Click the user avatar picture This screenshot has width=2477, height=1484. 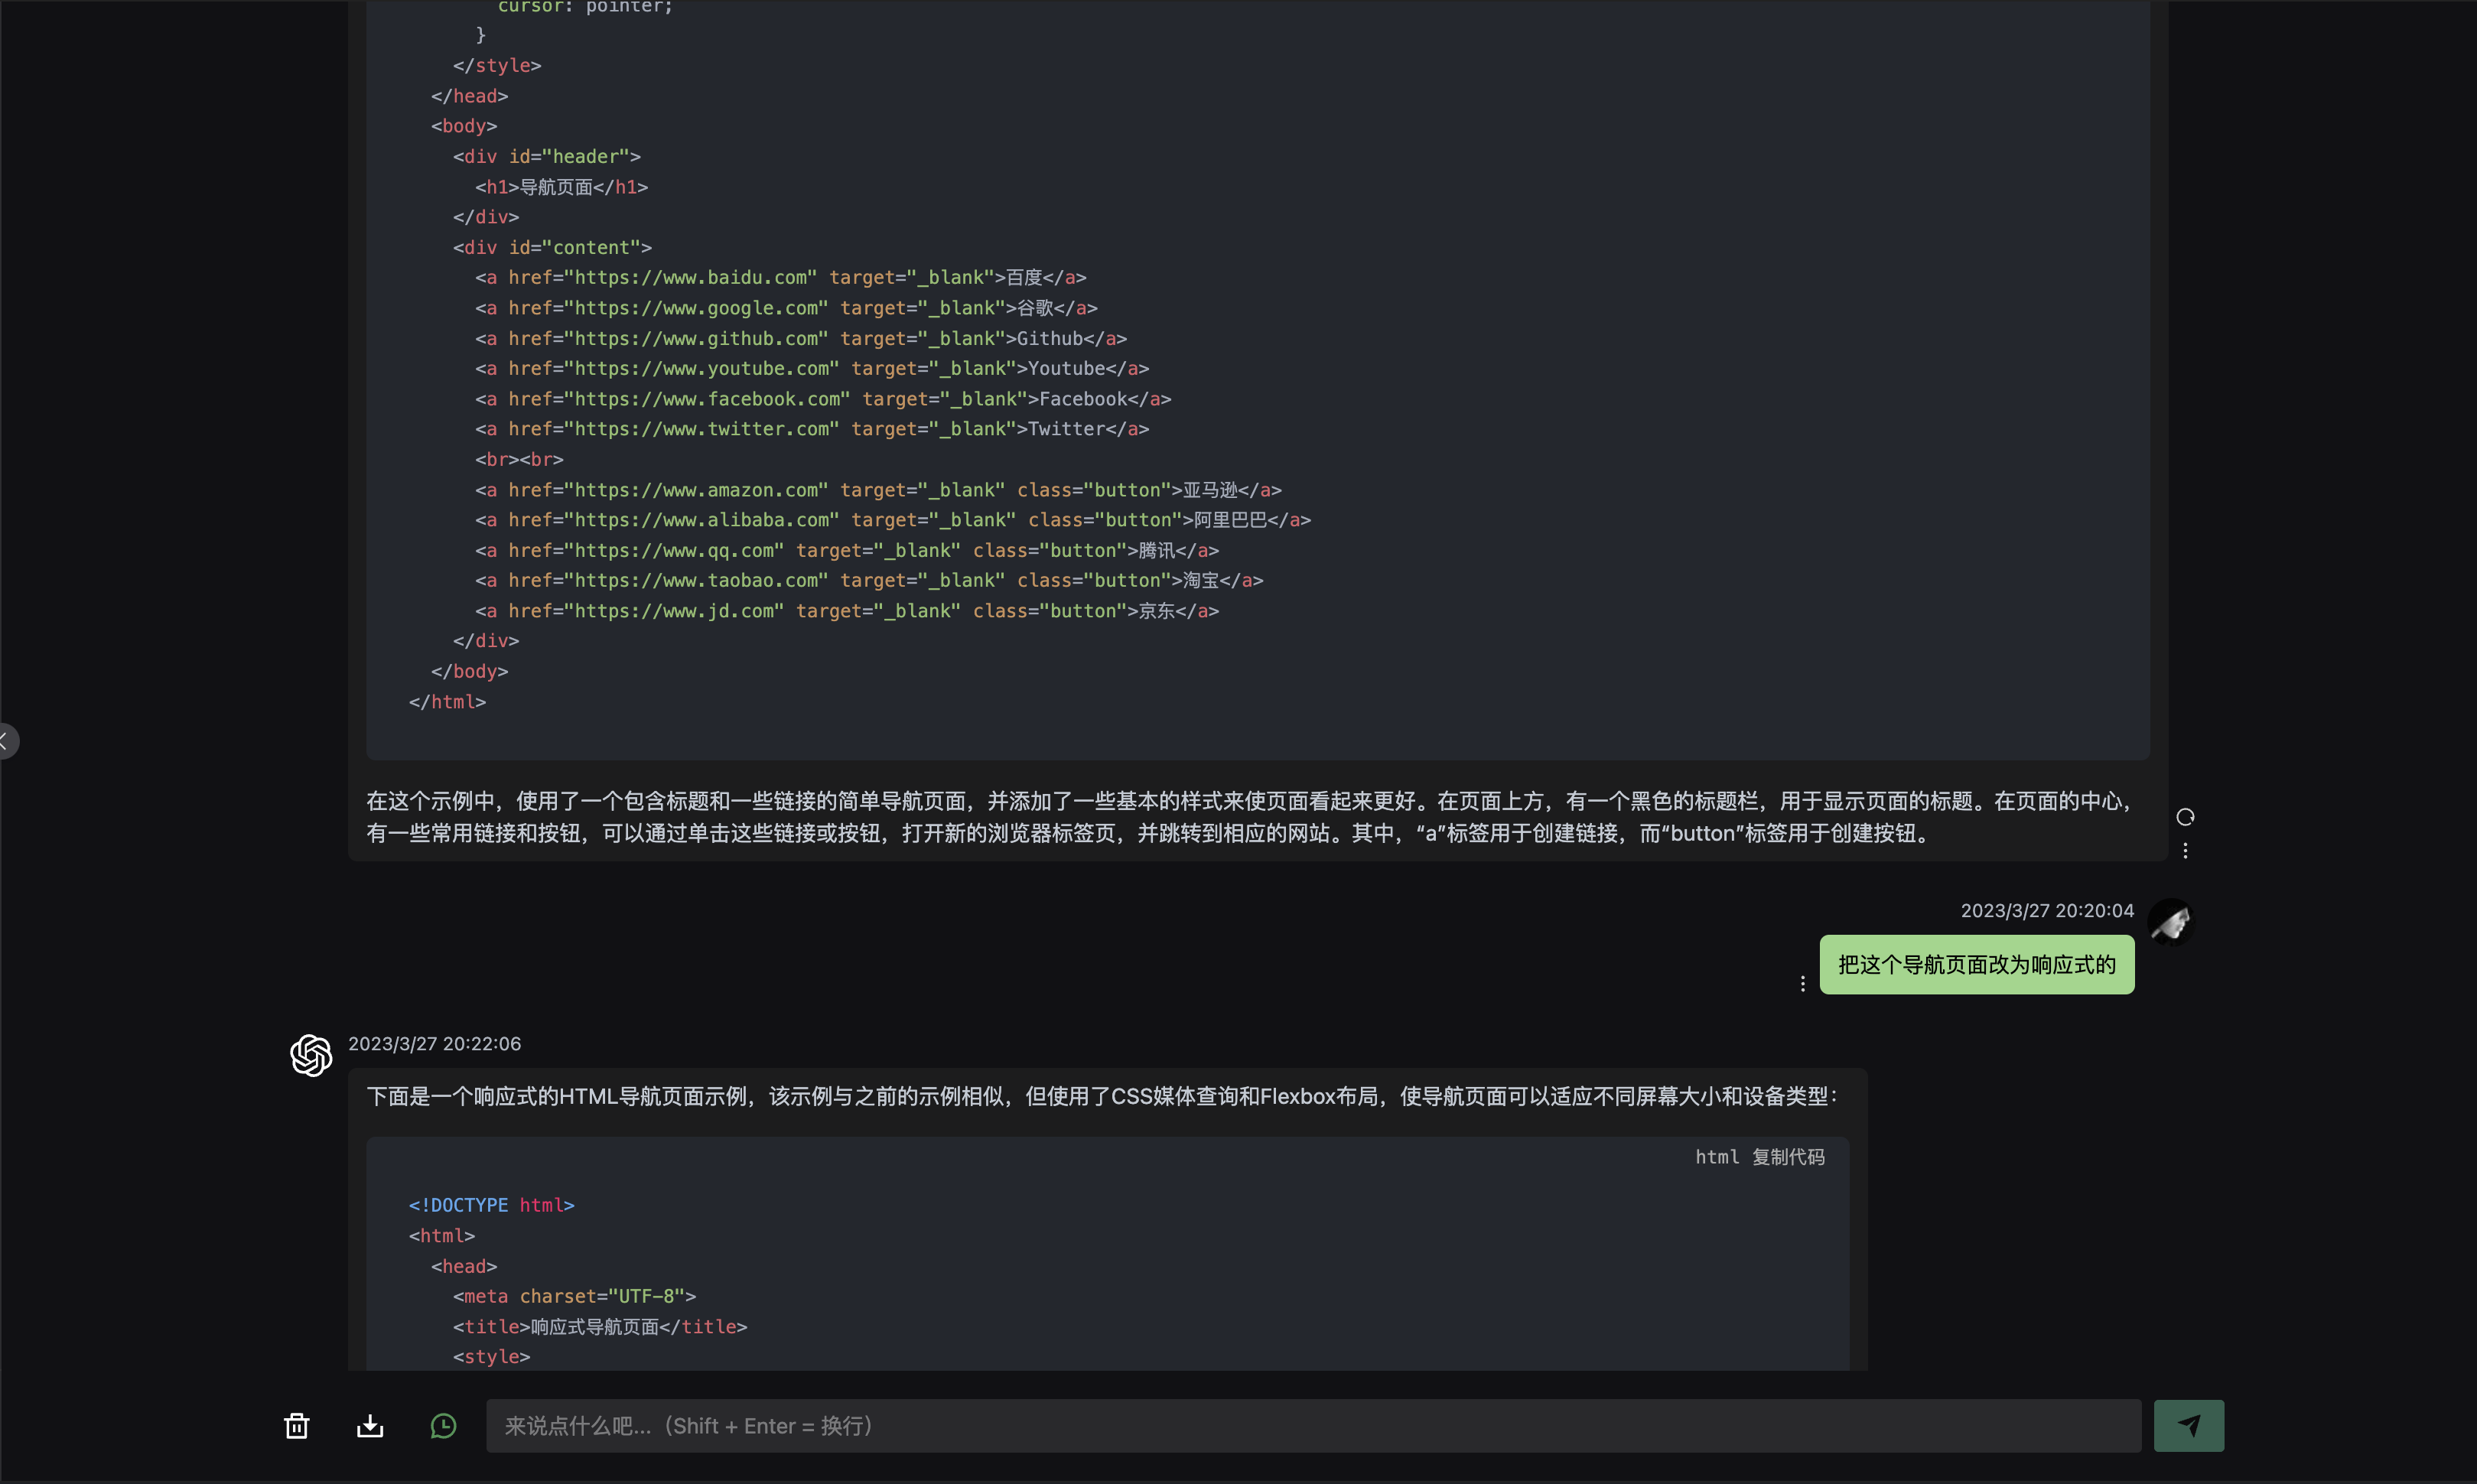pyautogui.click(x=2171, y=921)
